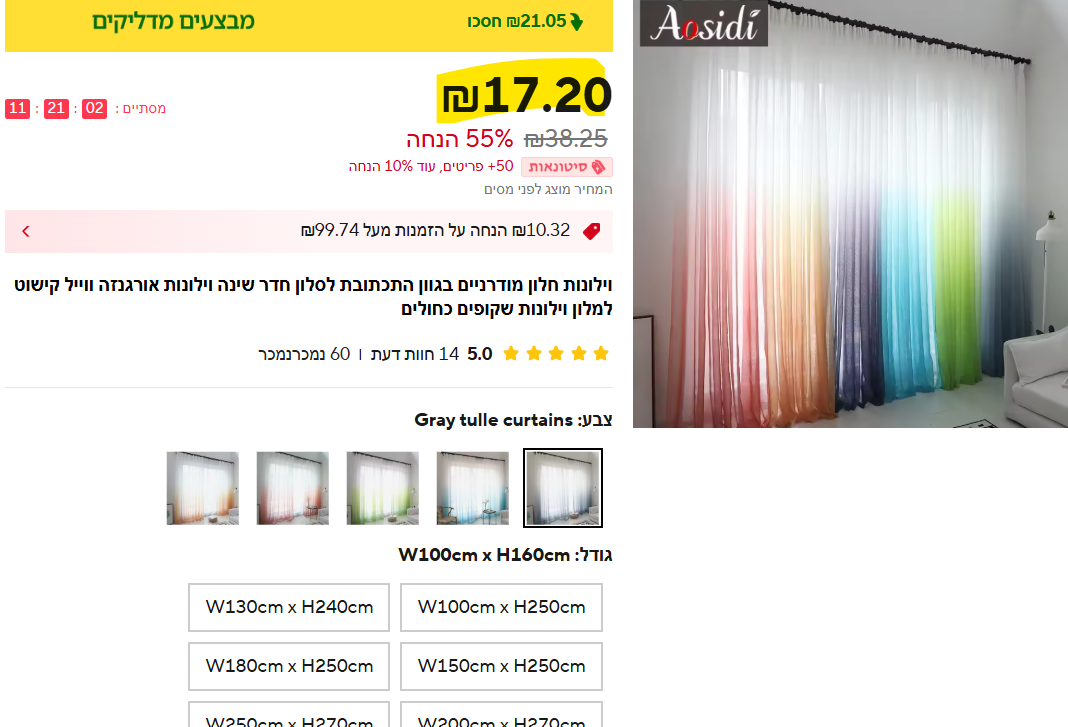Select the orange curtain color thumbnail
Viewport: 1068px width, 727px height.
203,488
